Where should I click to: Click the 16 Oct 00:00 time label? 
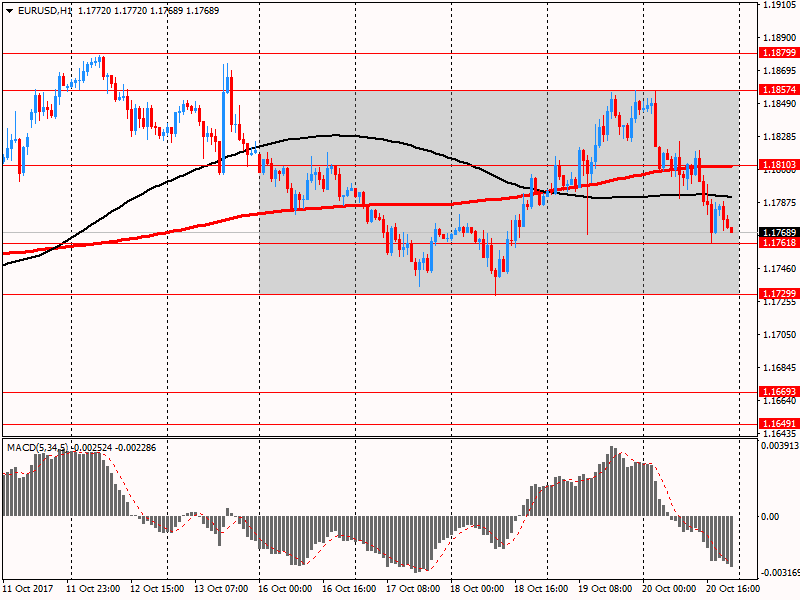tap(286, 589)
